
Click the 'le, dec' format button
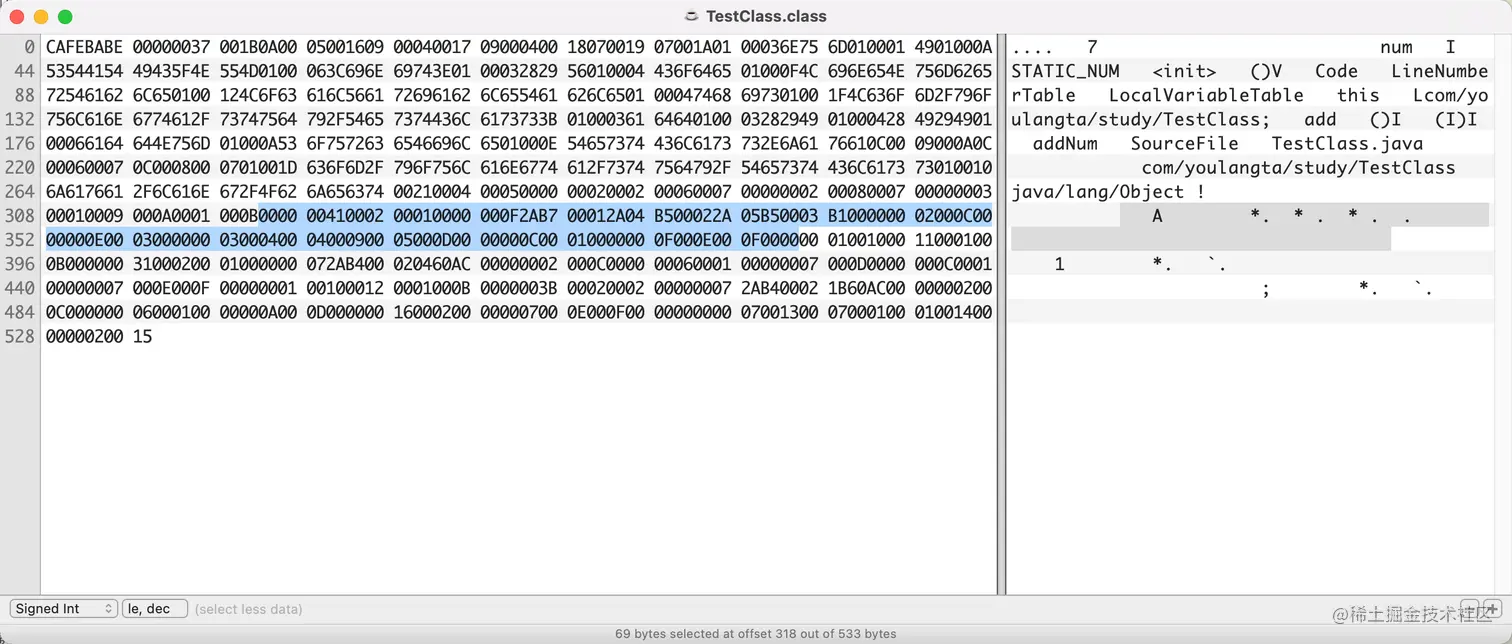[x=154, y=608]
